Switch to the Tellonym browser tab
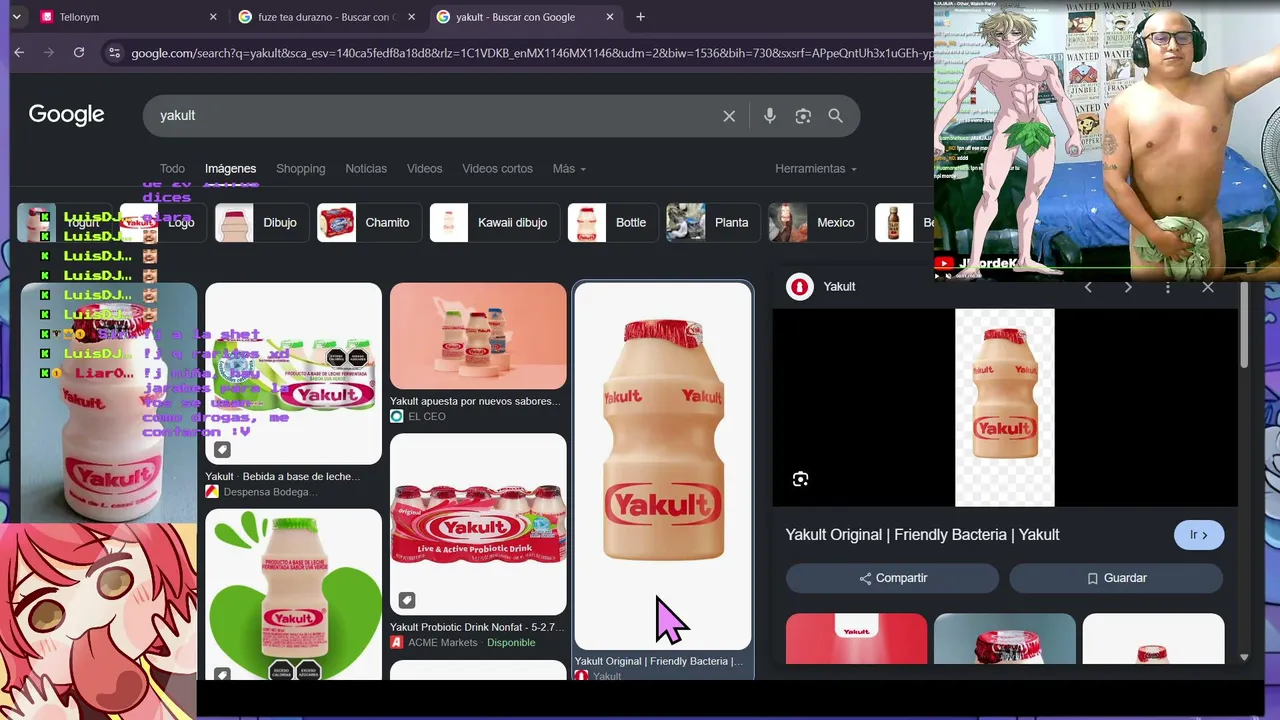Viewport: 1280px width, 720px height. pos(129,17)
